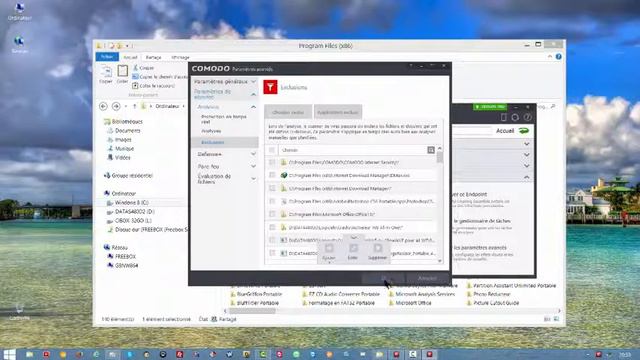Open the Corbeille desktop icon
Image resolution: width=640 pixels, height=360 pixels.
point(19,312)
